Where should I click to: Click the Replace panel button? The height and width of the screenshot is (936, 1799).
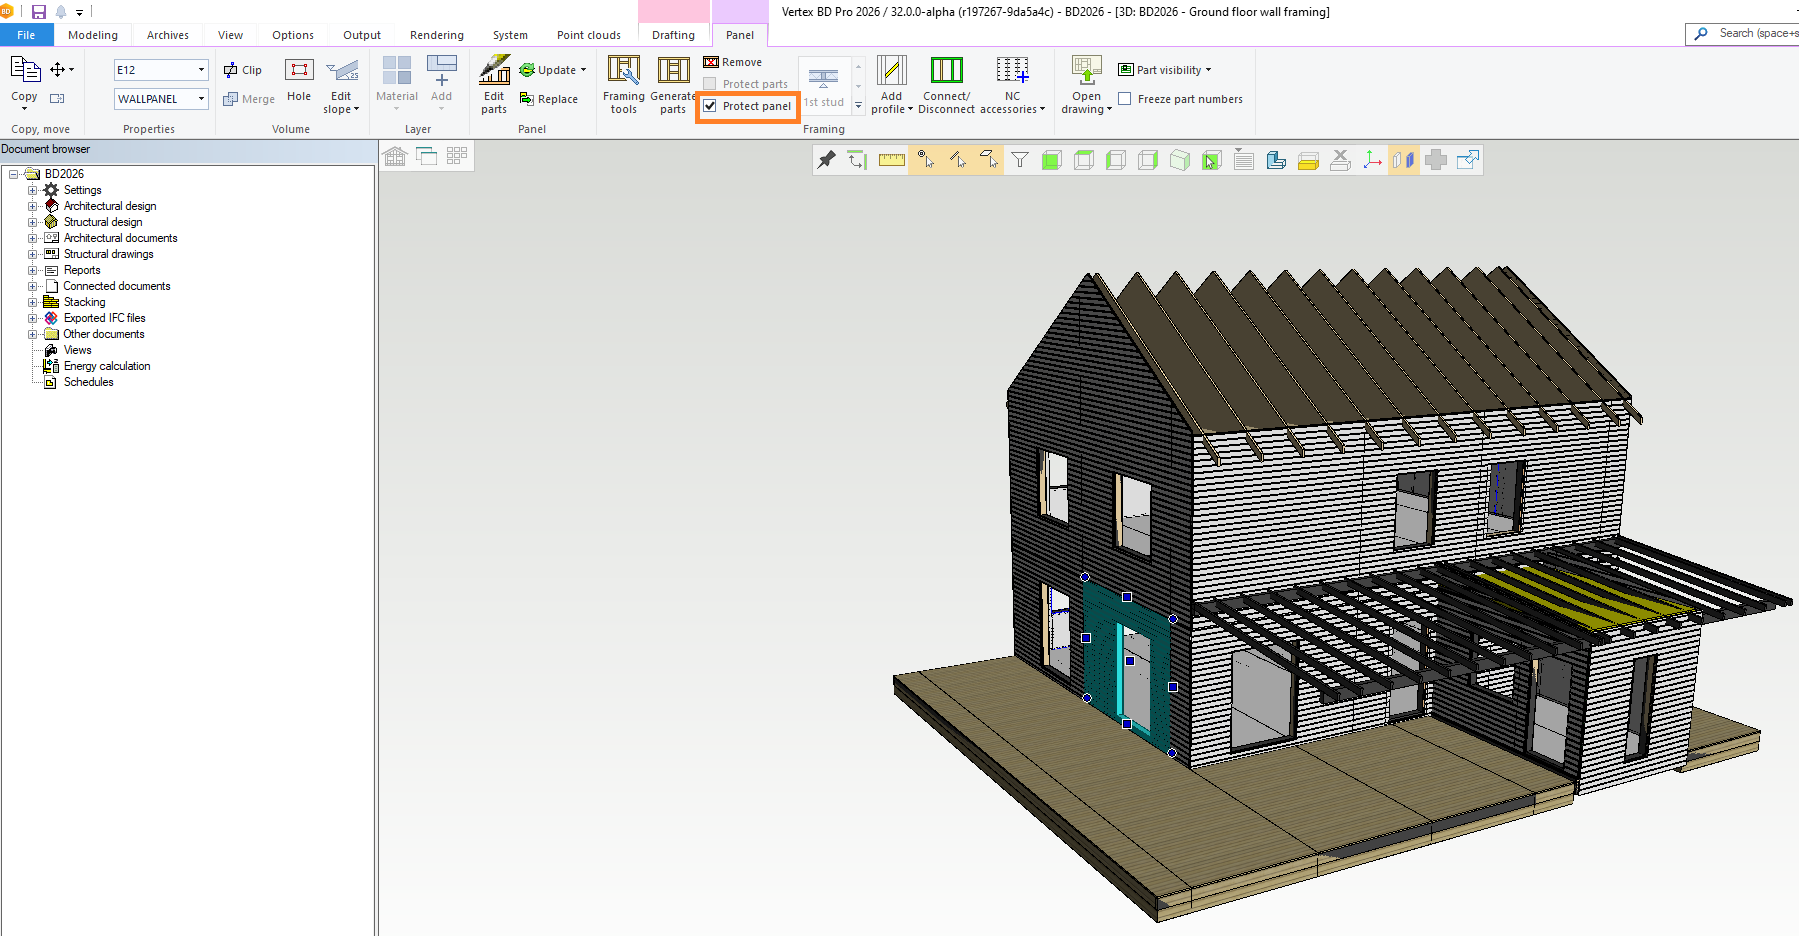[549, 99]
